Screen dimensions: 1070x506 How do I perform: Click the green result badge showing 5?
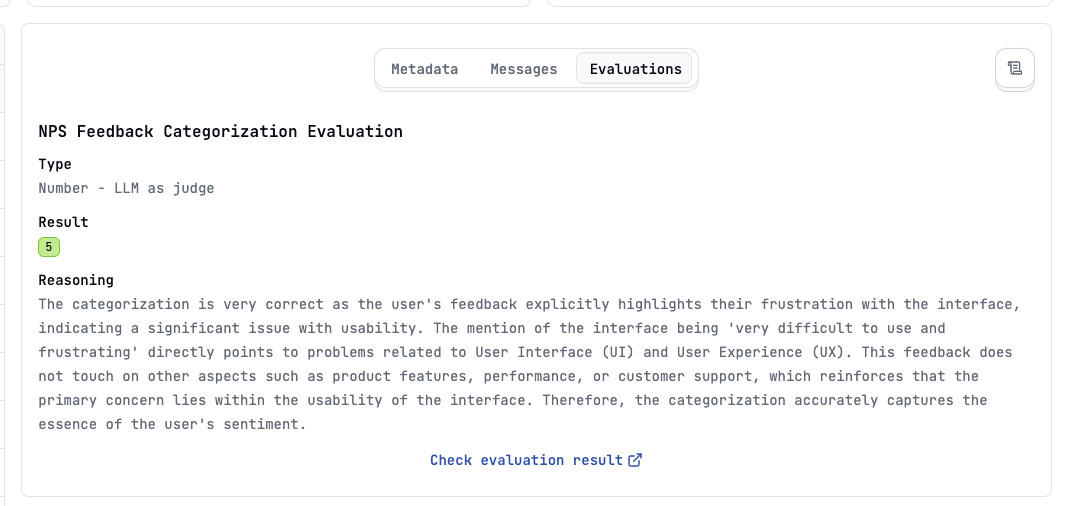pyautogui.click(x=48, y=247)
